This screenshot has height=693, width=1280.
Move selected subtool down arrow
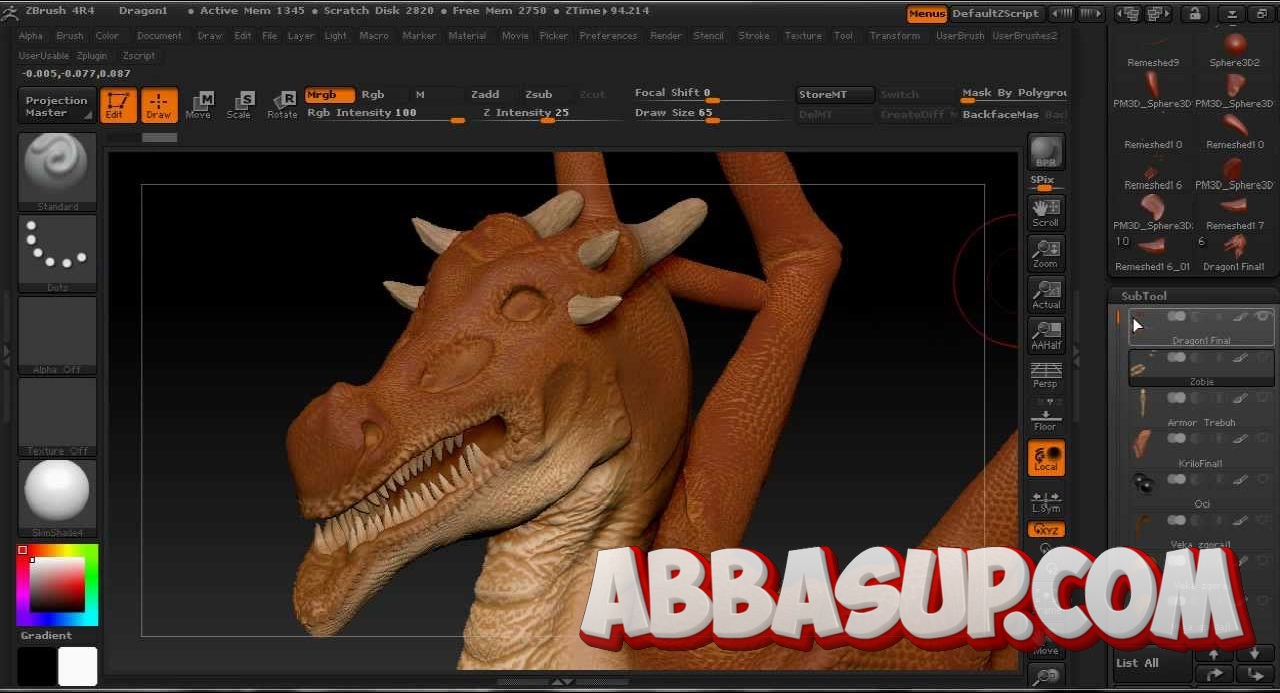(1254, 654)
